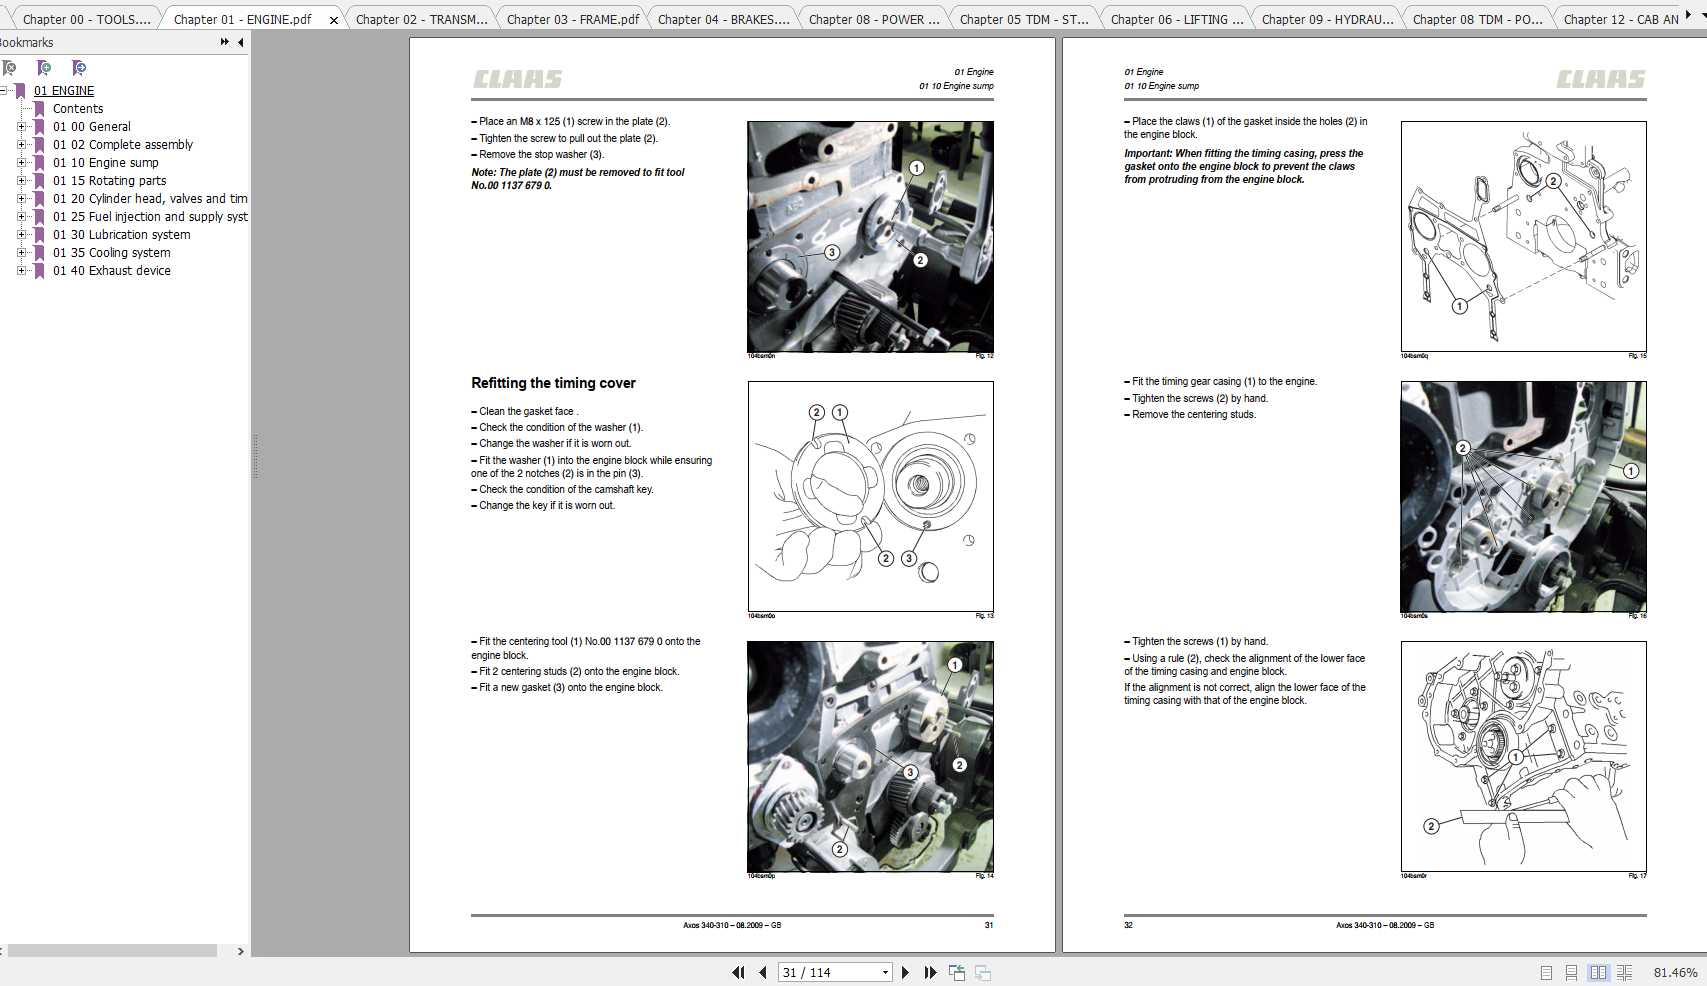Open the page number dropdown
1707x986 pixels.
pos(884,971)
